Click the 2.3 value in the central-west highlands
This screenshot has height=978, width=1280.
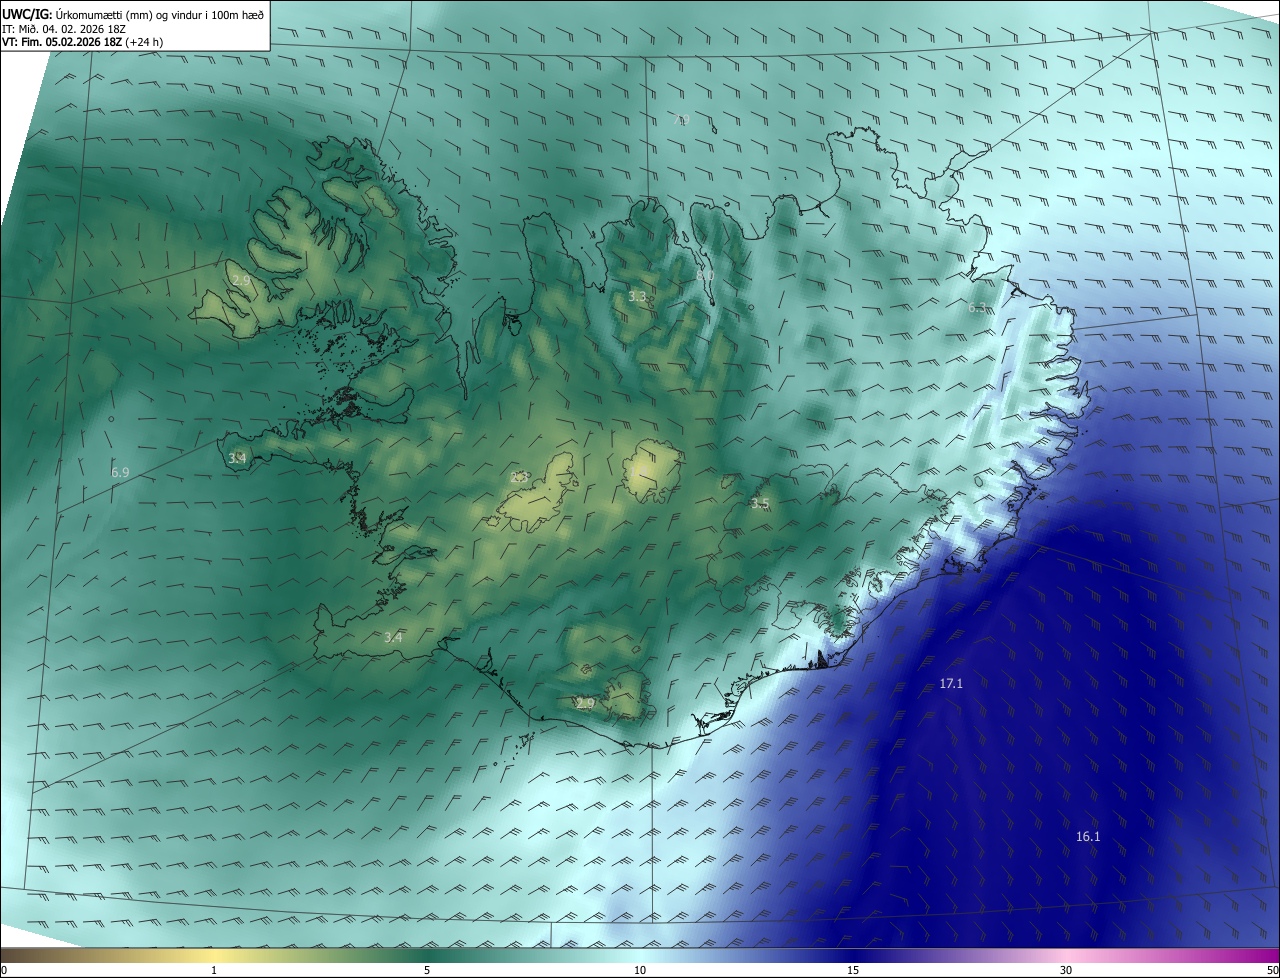tap(519, 478)
